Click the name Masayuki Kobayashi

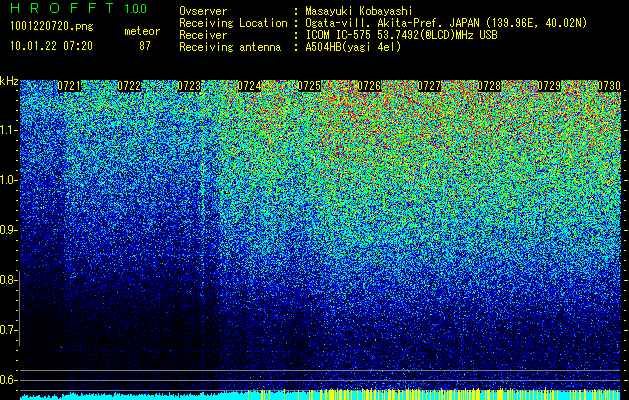tap(359, 11)
